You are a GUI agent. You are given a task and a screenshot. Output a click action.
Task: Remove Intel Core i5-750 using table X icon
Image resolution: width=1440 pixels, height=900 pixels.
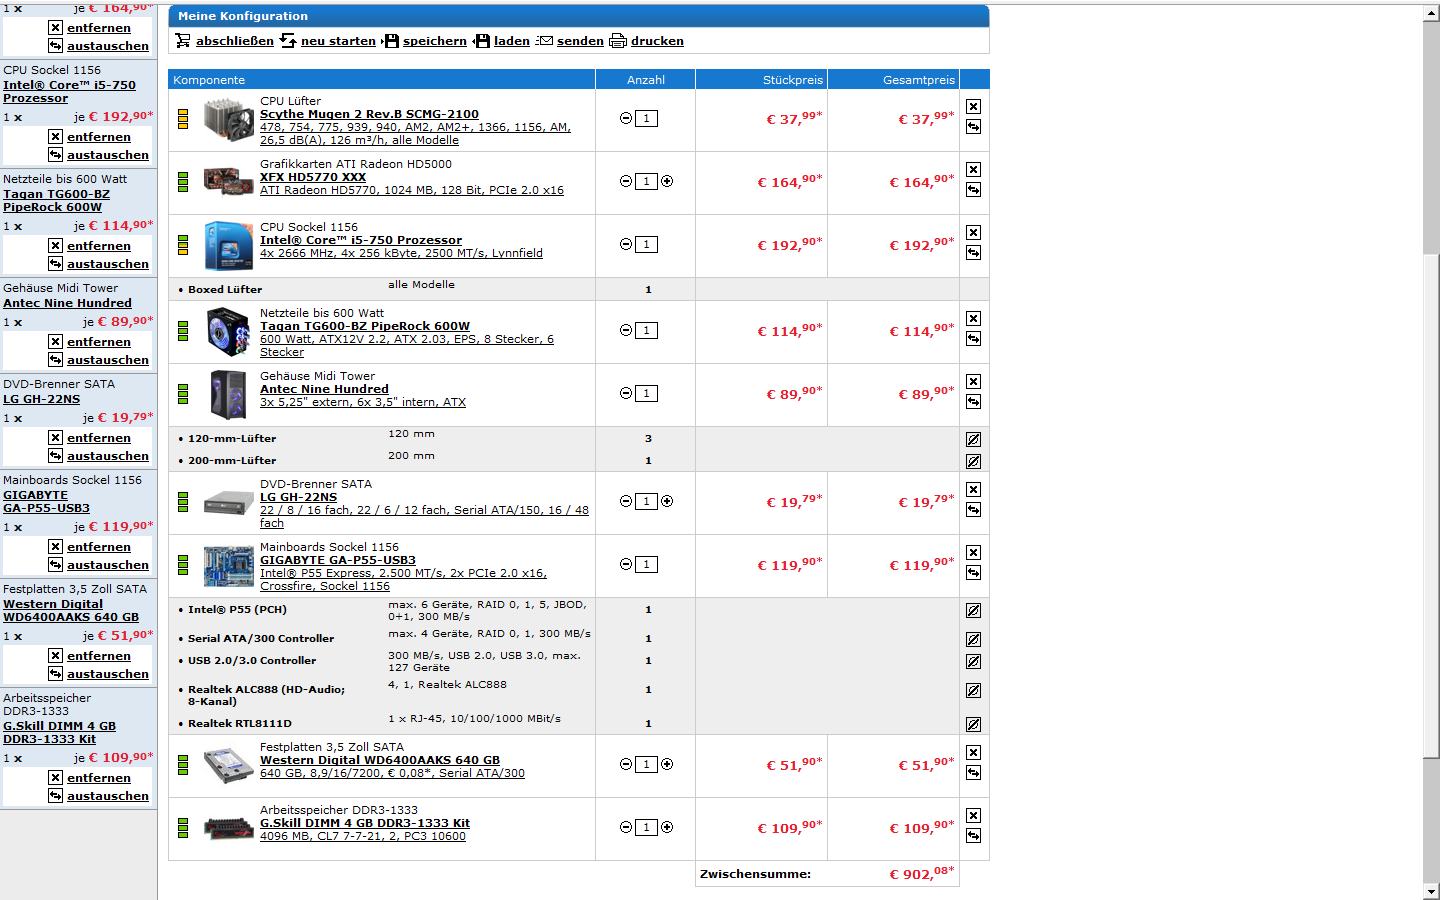click(973, 233)
